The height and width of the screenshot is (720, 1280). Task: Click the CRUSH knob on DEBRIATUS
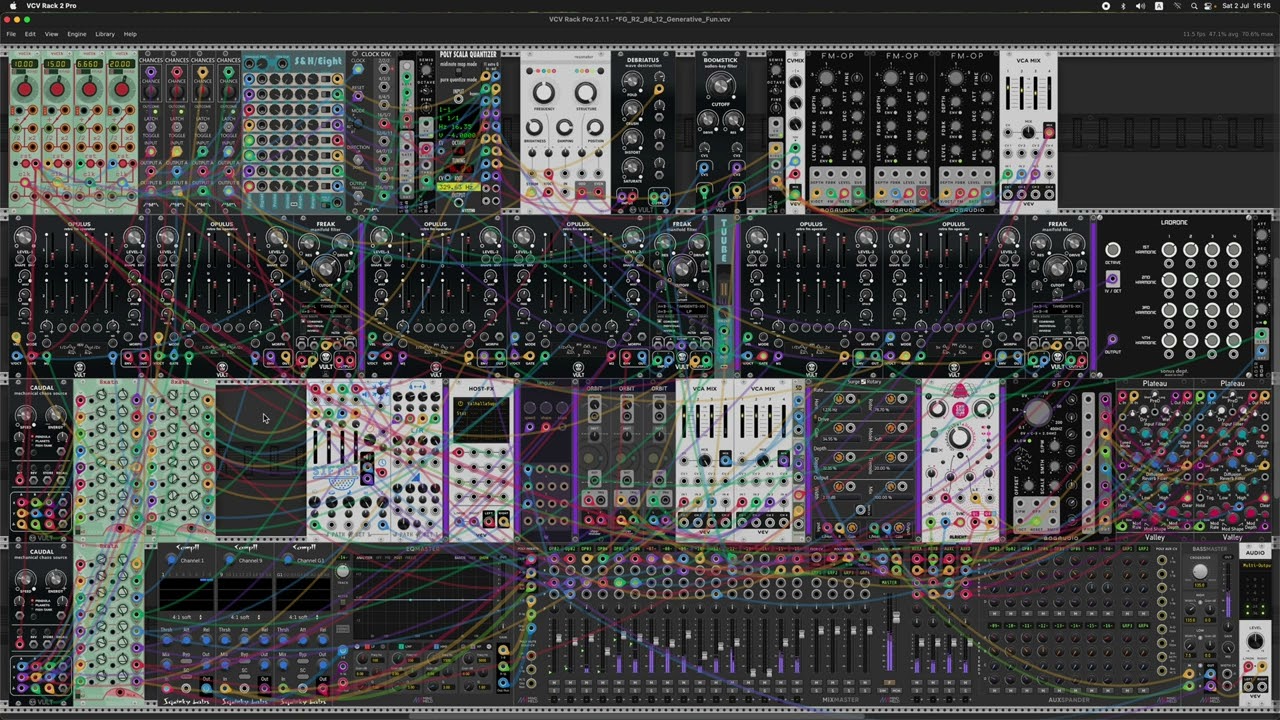pyautogui.click(x=631, y=108)
